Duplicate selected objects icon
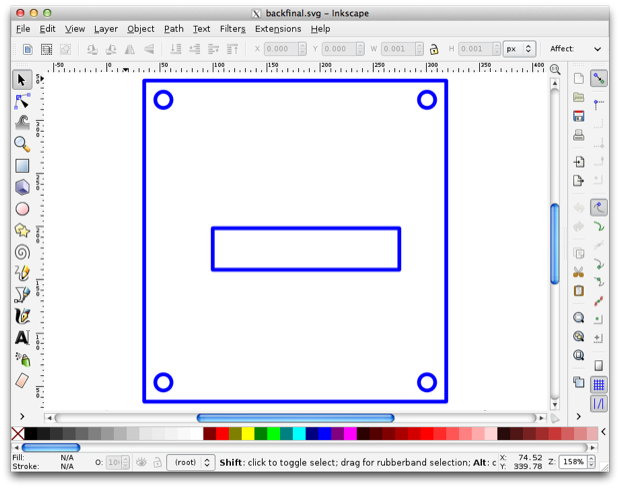 coord(578,382)
